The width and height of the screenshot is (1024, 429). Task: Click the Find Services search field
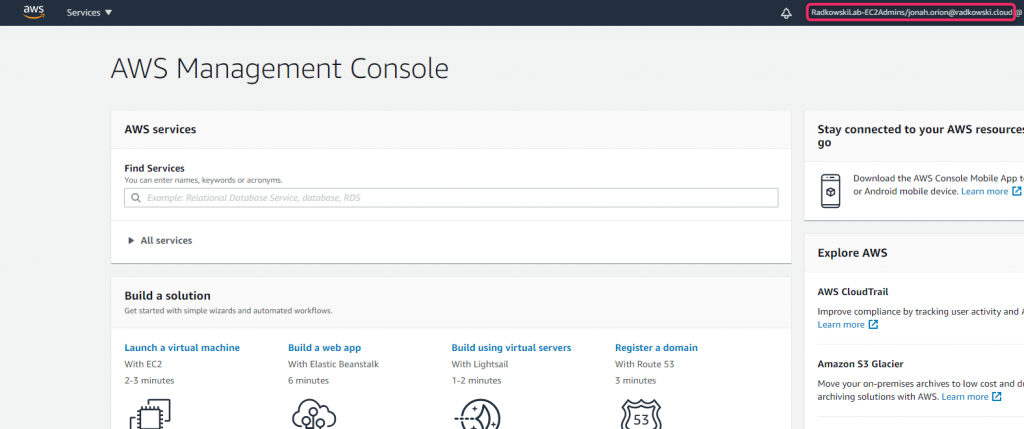point(451,198)
